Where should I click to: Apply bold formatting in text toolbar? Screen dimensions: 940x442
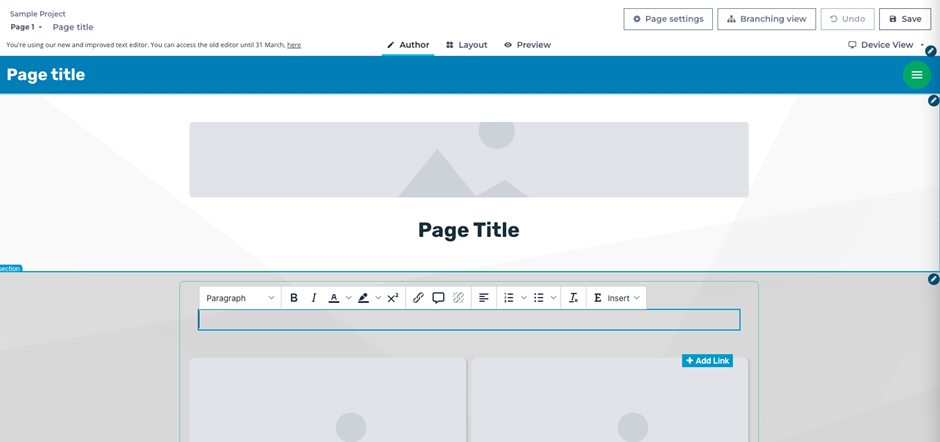point(294,298)
